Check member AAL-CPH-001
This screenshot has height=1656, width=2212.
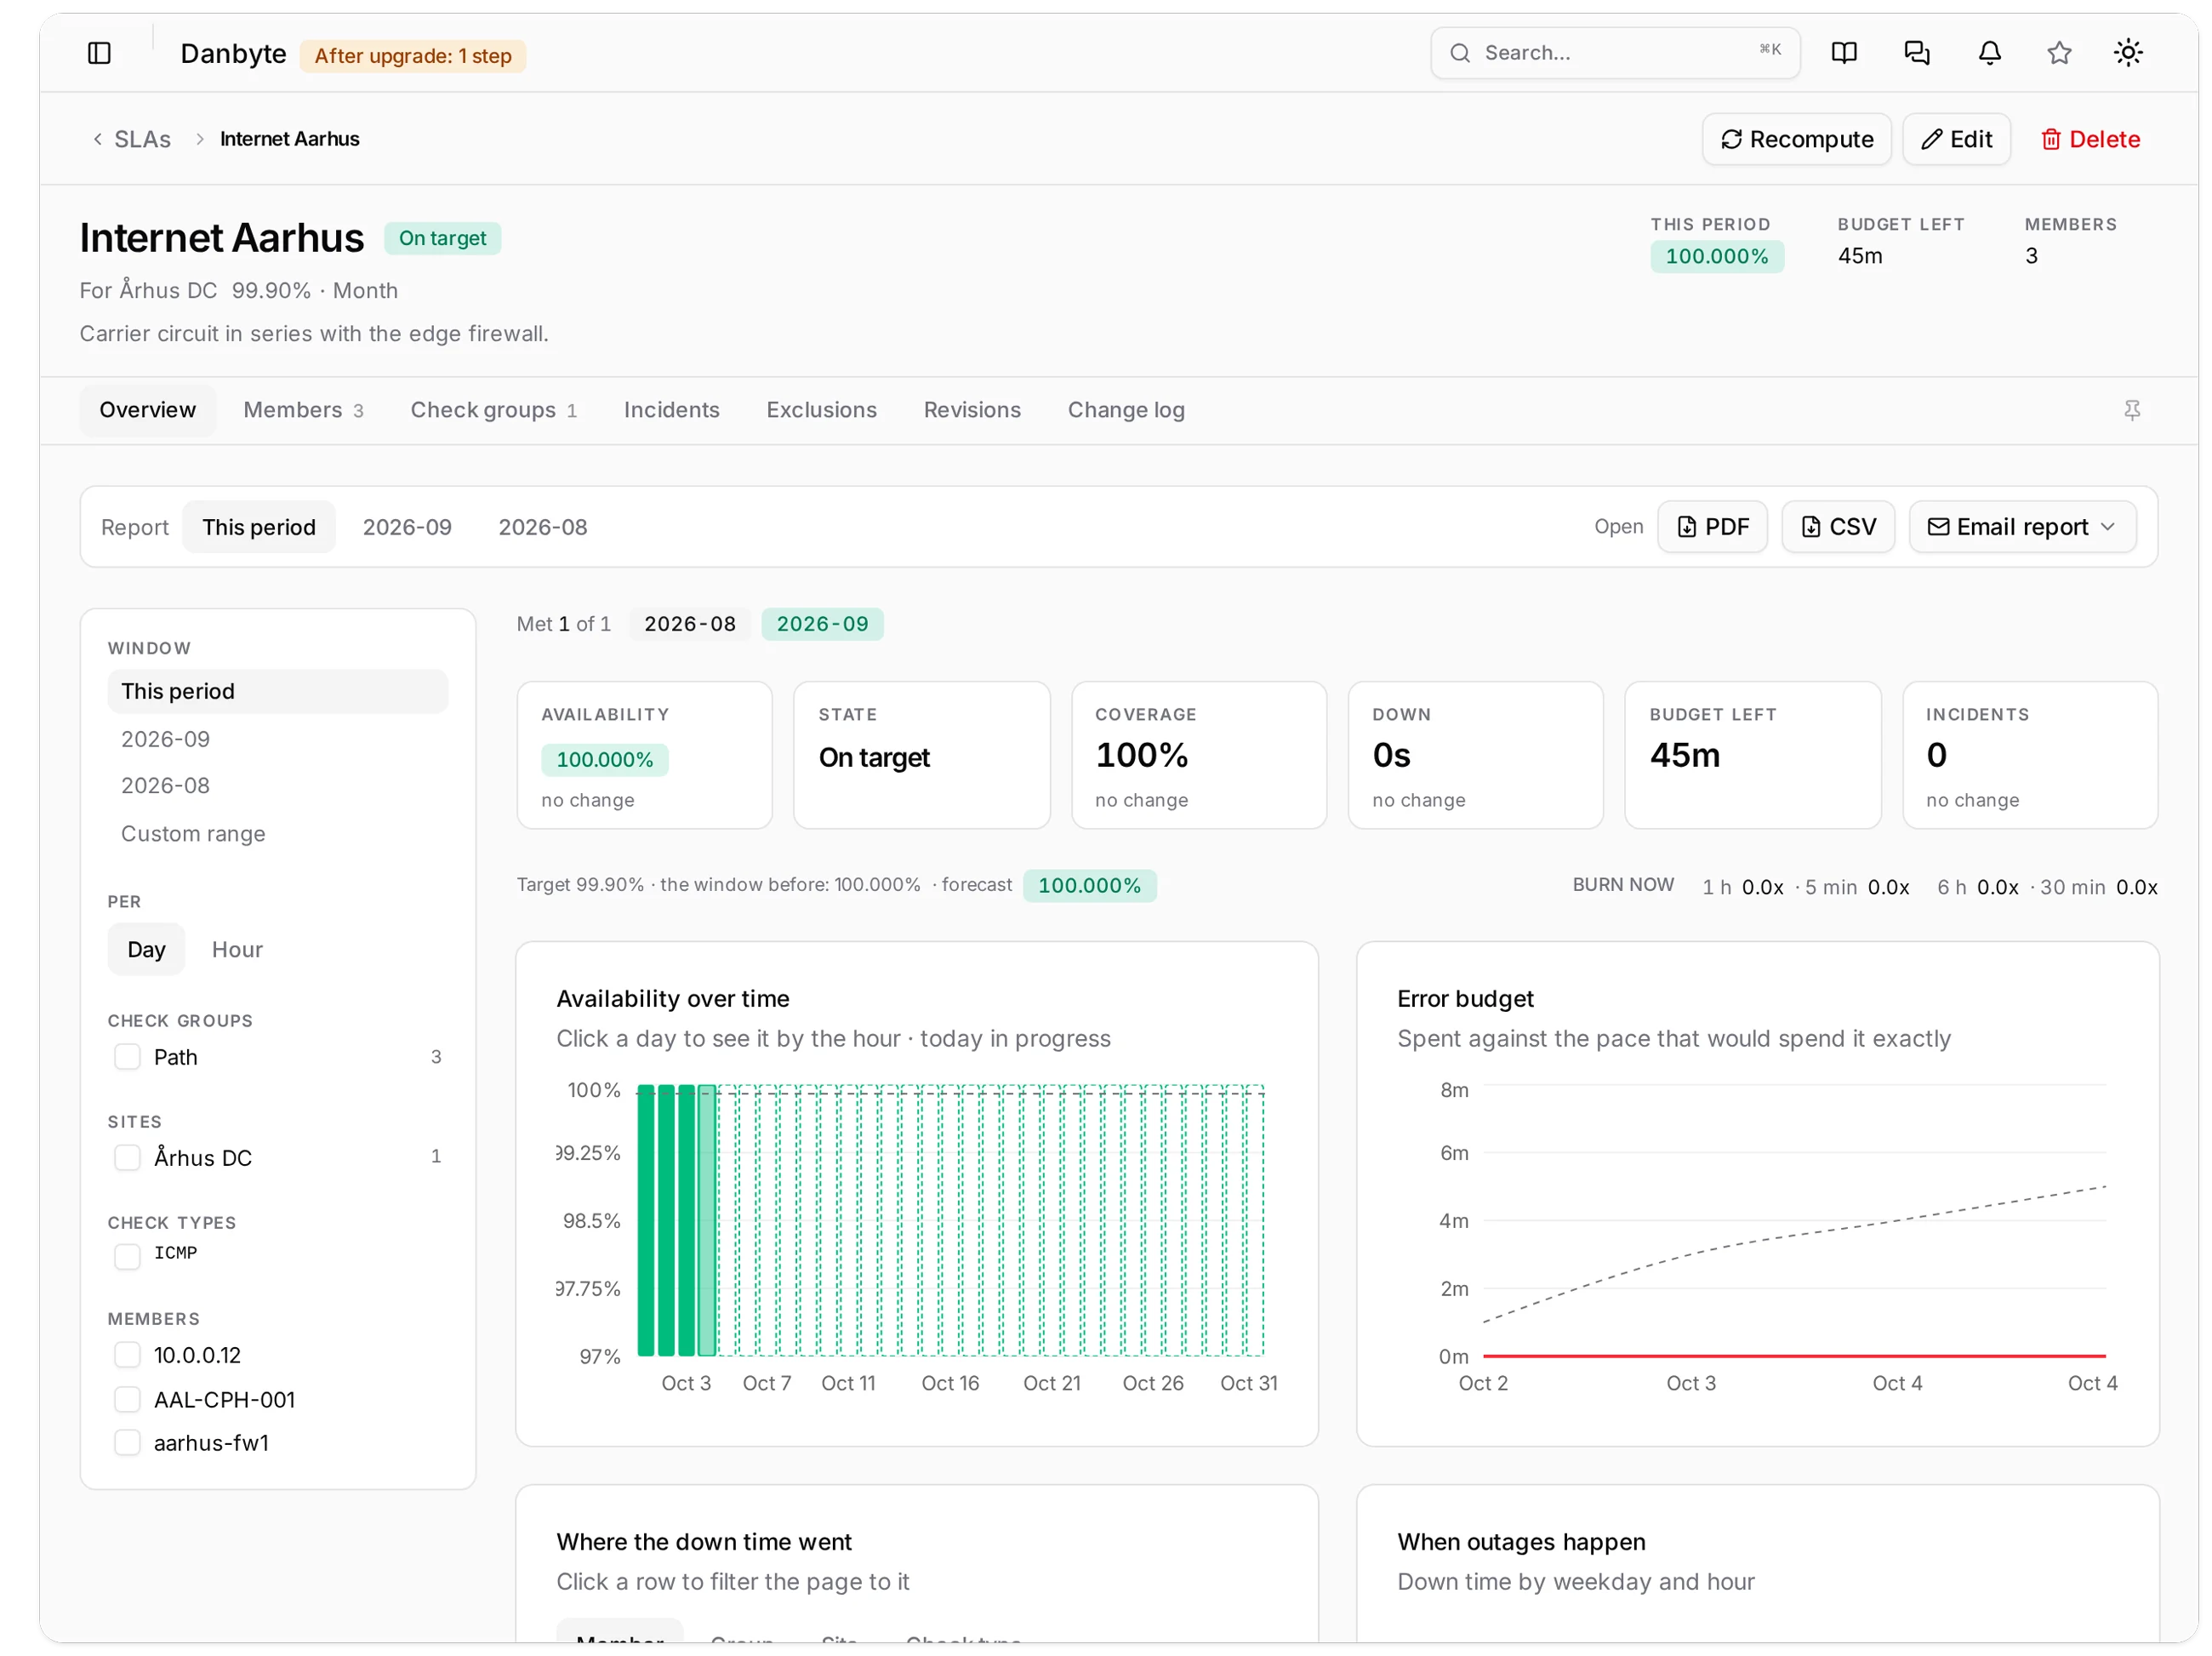click(127, 1399)
